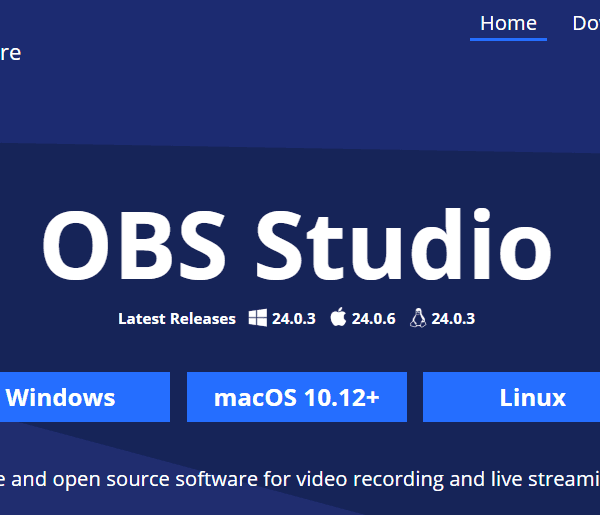Click the Linux version 24.0.3 beside the penguin

(x=453, y=319)
